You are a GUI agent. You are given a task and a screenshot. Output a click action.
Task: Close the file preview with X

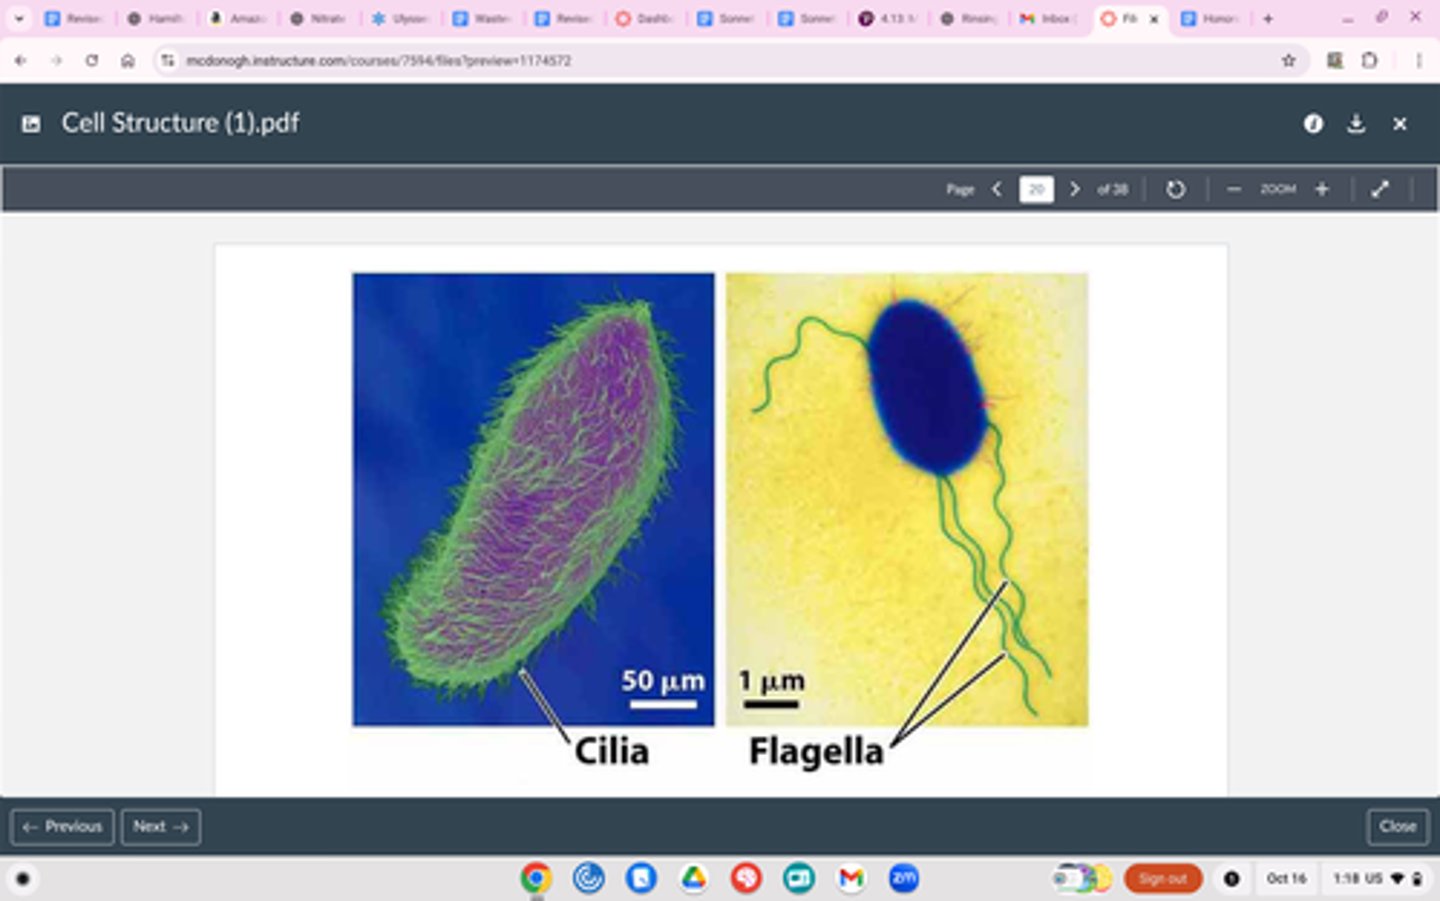pyautogui.click(x=1400, y=123)
